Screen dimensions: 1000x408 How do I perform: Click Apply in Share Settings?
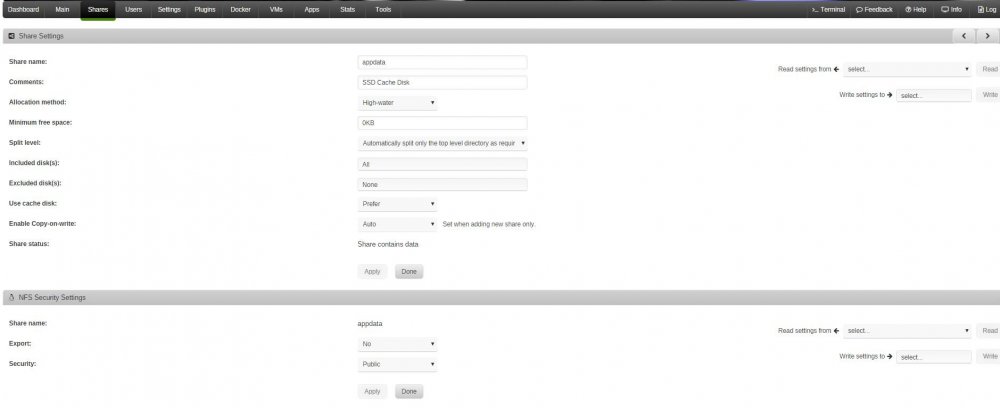point(372,272)
